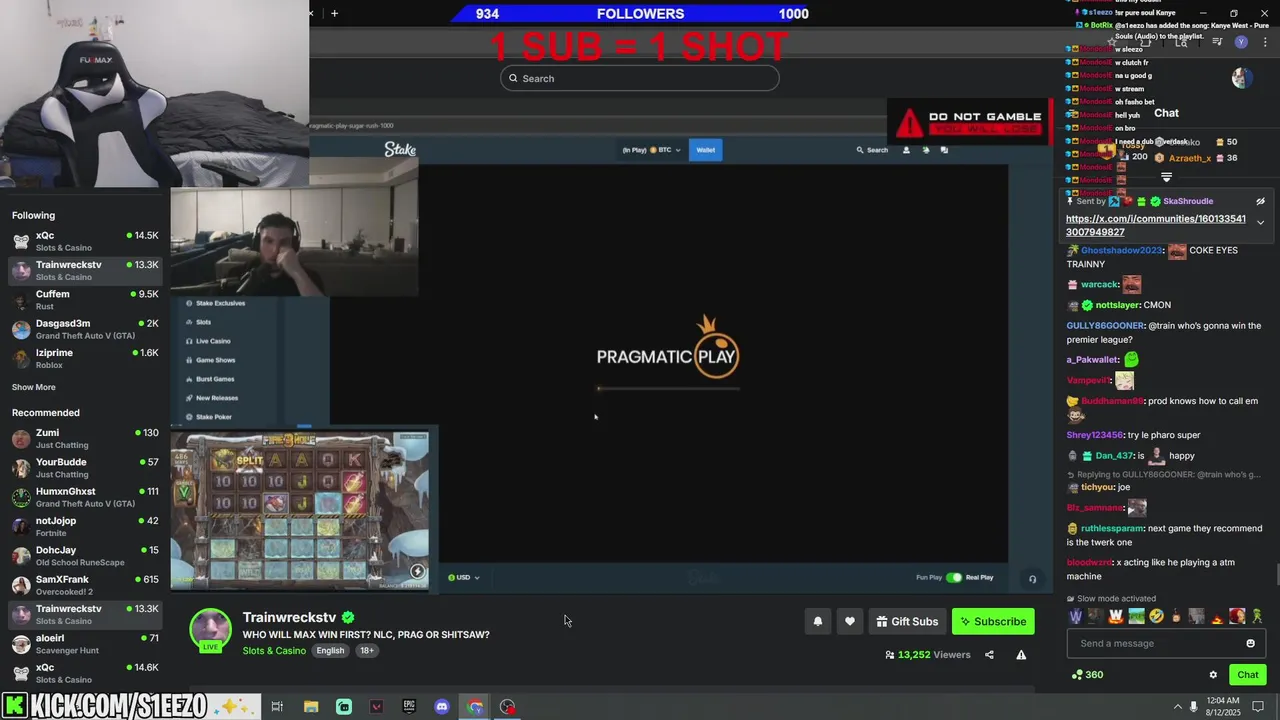Open YourBudde recommended channel
This screenshot has width=1280, height=720.
[x=84, y=468]
